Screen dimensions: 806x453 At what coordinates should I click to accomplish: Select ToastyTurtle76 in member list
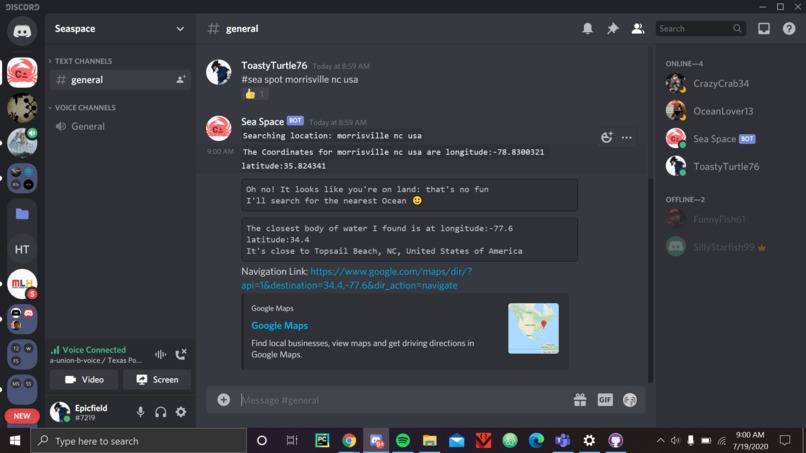(727, 167)
